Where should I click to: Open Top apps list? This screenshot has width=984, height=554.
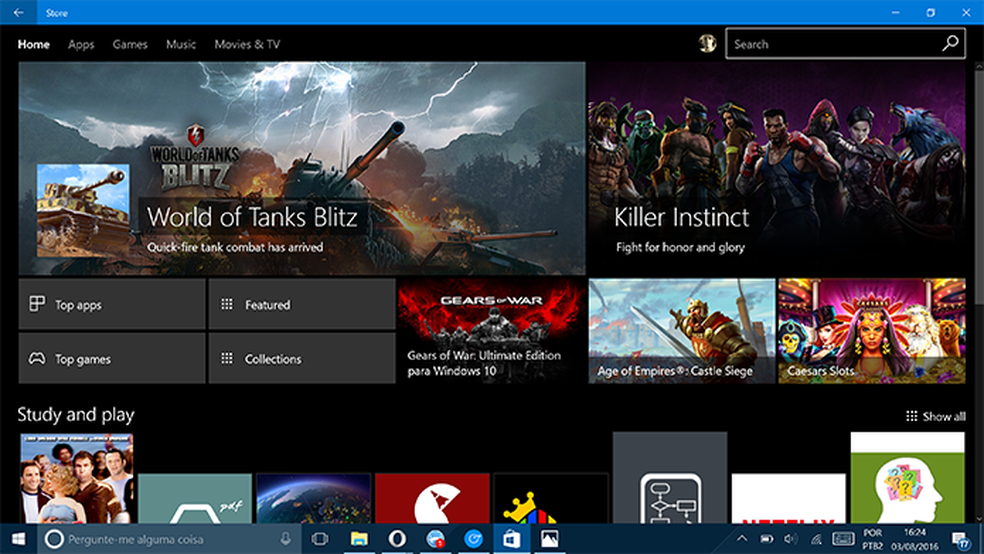click(112, 304)
